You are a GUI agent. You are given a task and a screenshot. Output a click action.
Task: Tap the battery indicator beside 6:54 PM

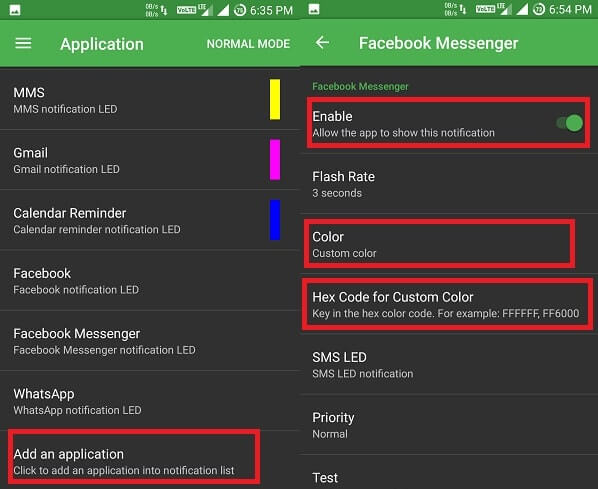pos(539,9)
